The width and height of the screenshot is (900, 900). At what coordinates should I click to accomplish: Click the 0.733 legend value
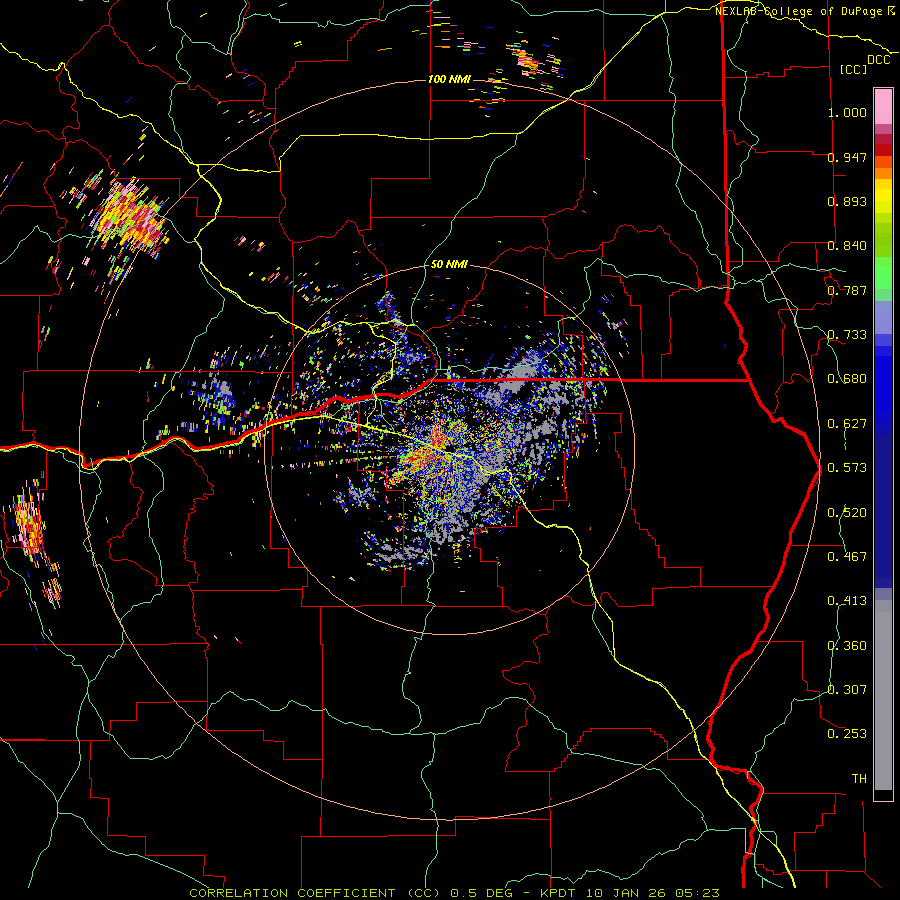click(847, 335)
